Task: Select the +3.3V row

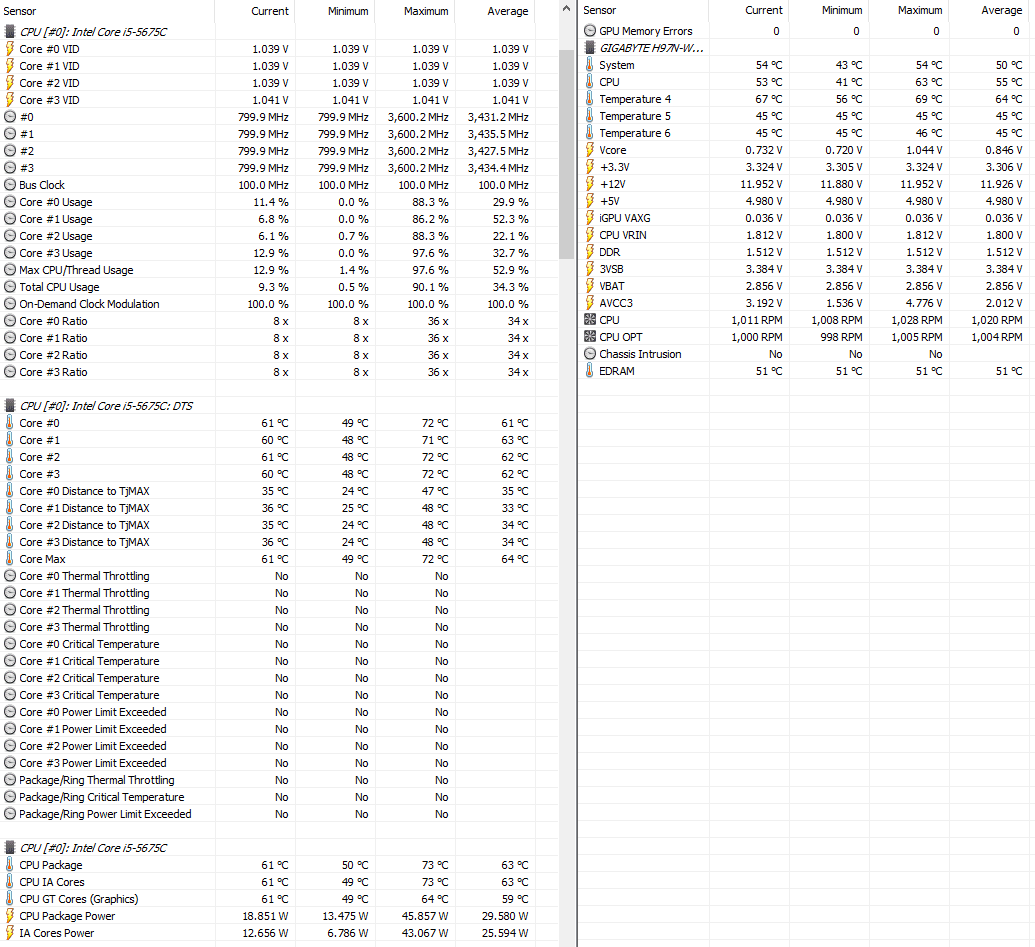Action: (806, 167)
